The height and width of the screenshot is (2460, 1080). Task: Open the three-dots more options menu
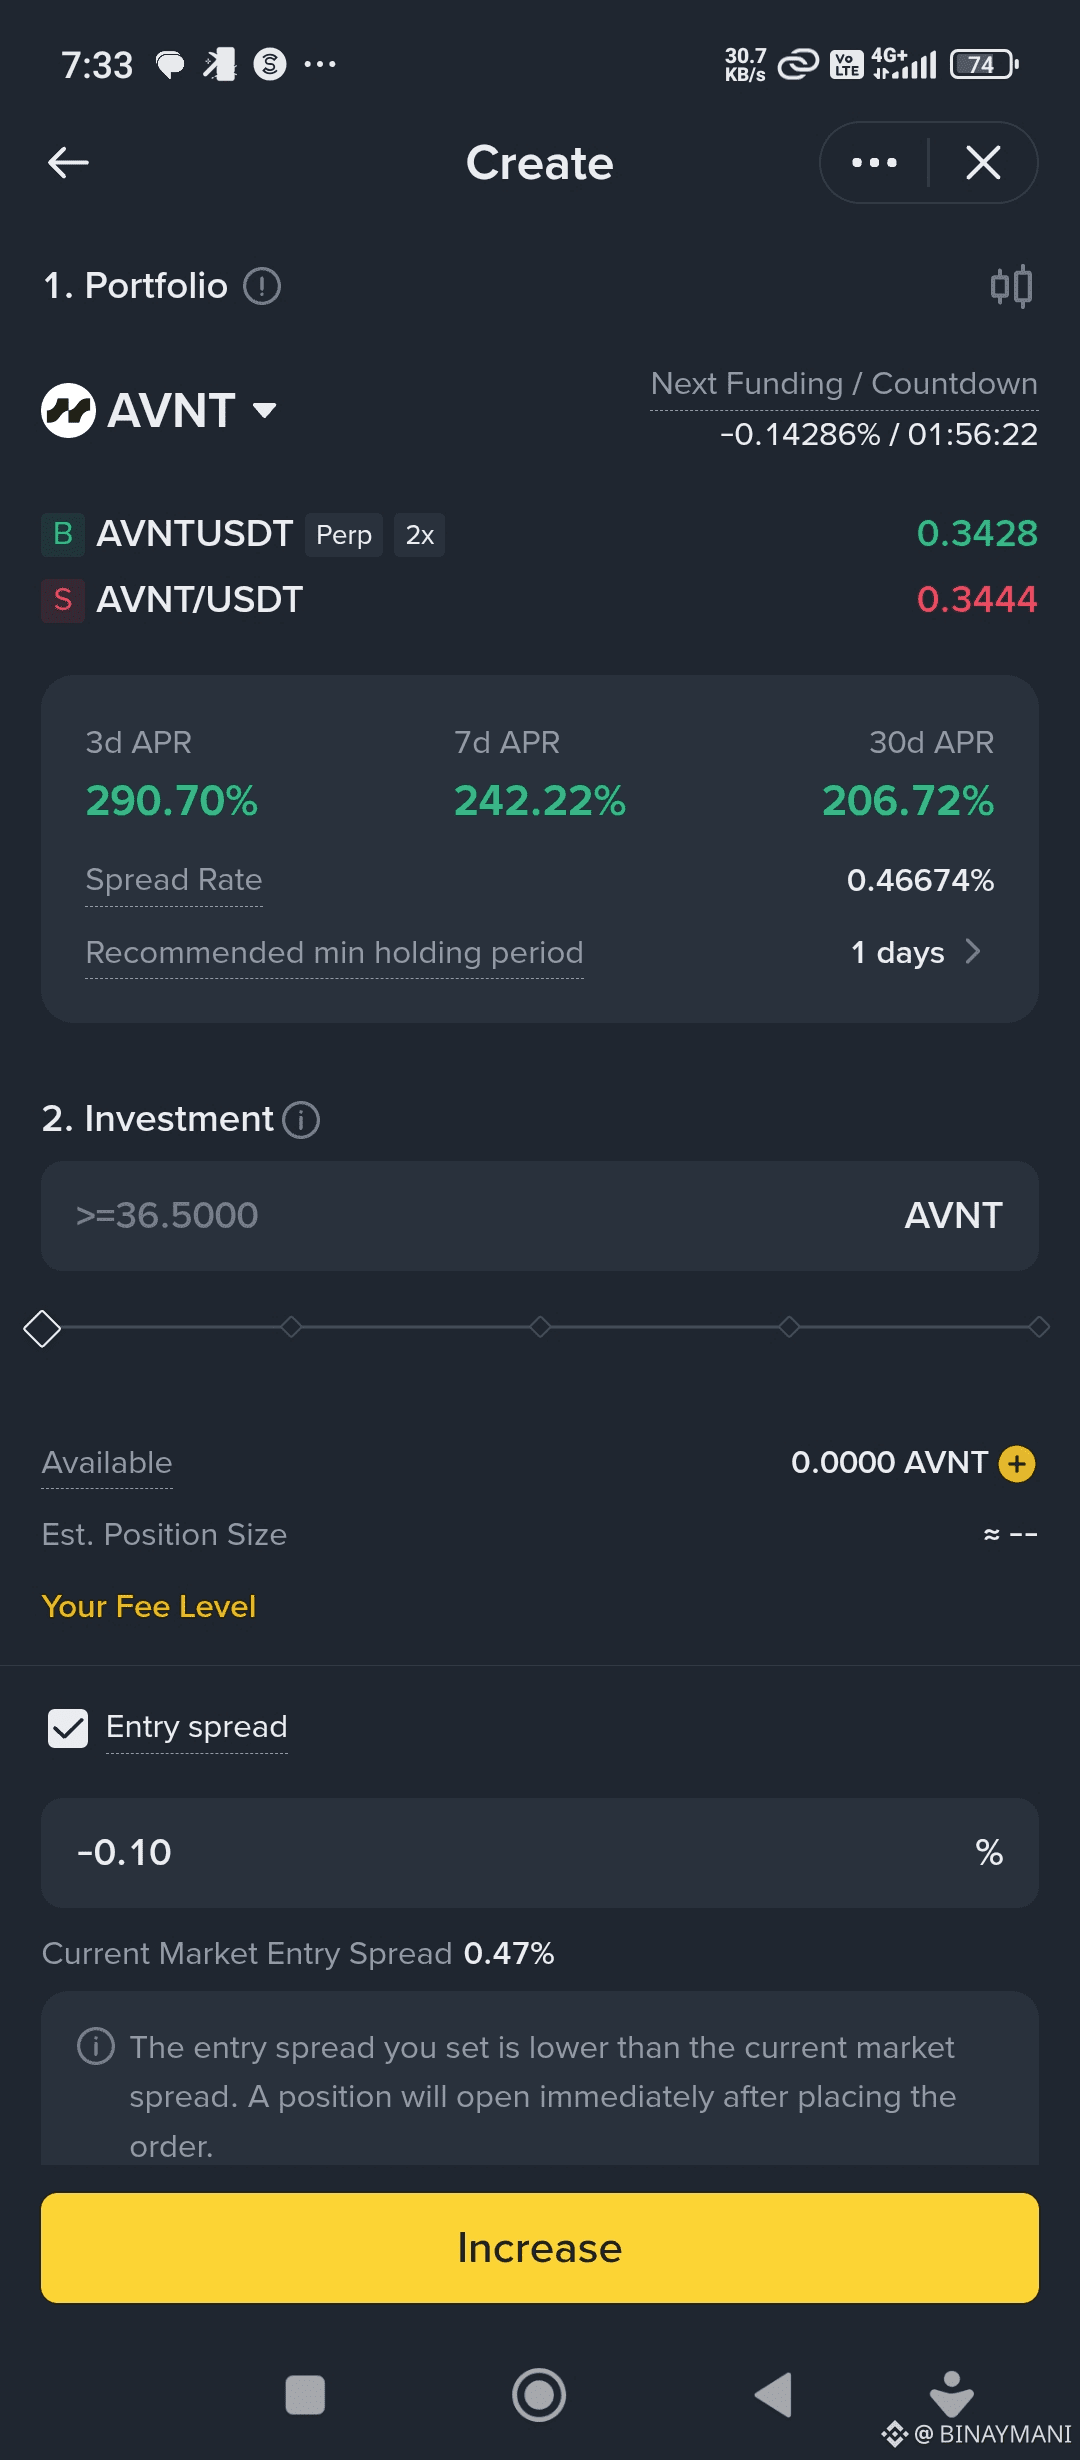[x=874, y=162]
